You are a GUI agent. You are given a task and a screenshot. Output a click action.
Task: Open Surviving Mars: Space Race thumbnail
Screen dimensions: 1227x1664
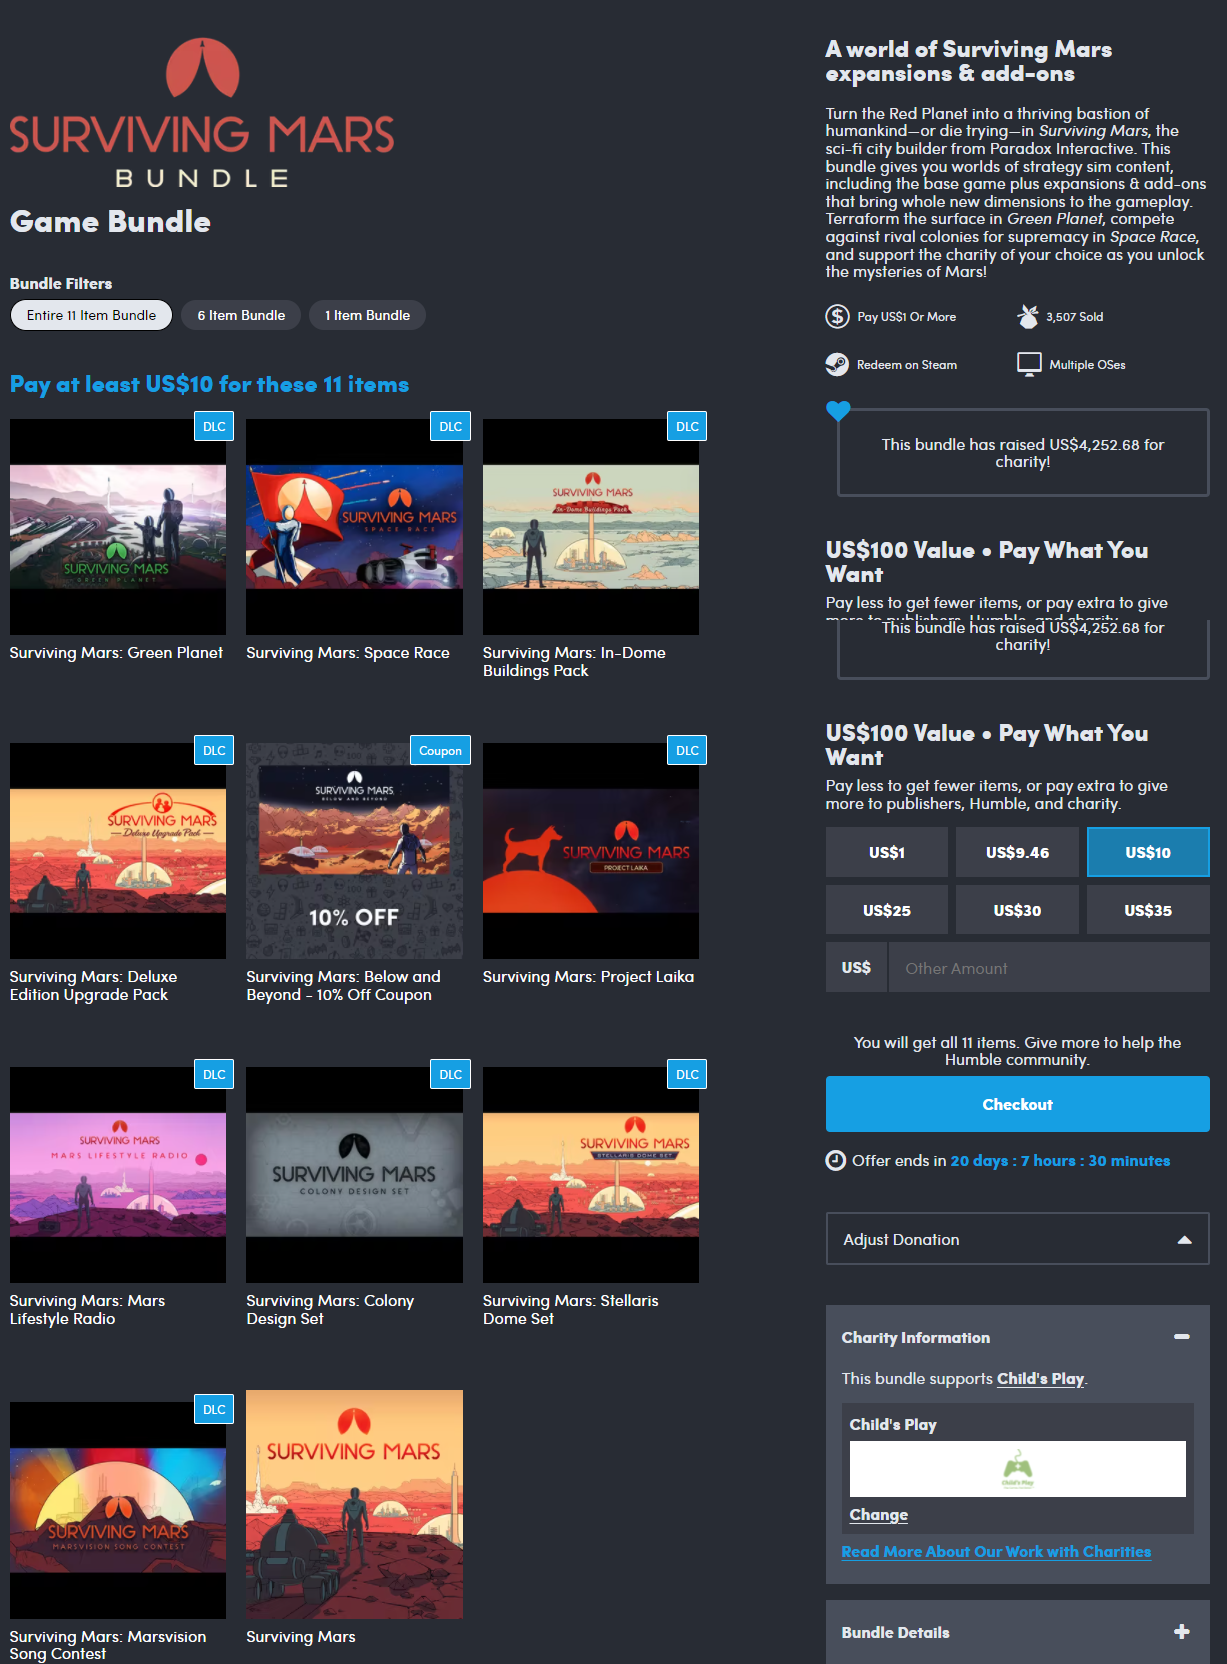point(354,527)
